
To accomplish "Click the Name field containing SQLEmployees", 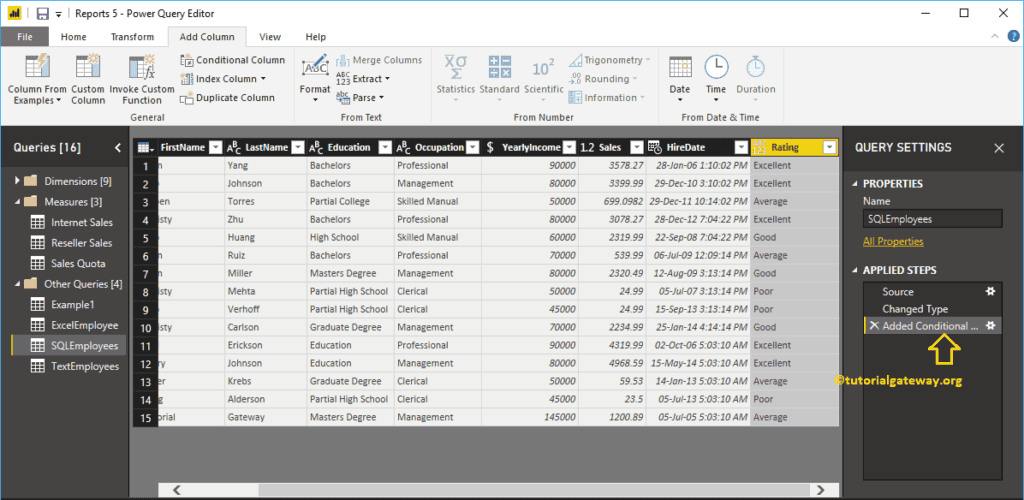I will 932,219.
